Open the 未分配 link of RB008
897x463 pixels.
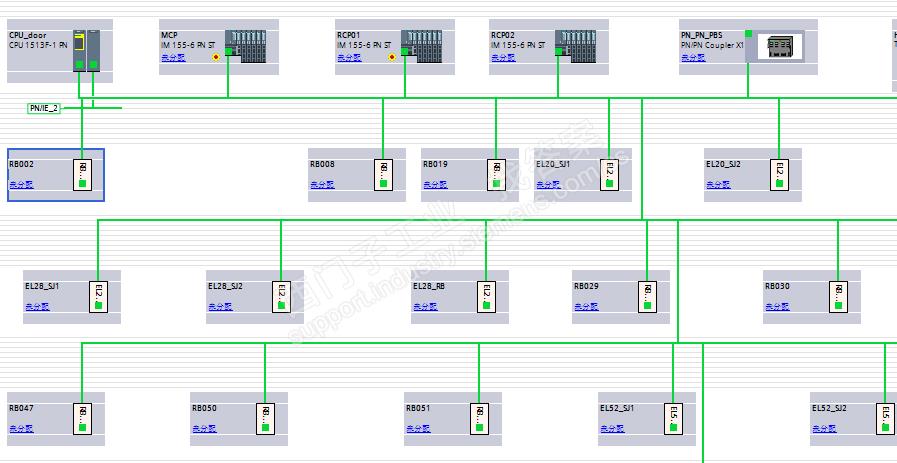(322, 185)
